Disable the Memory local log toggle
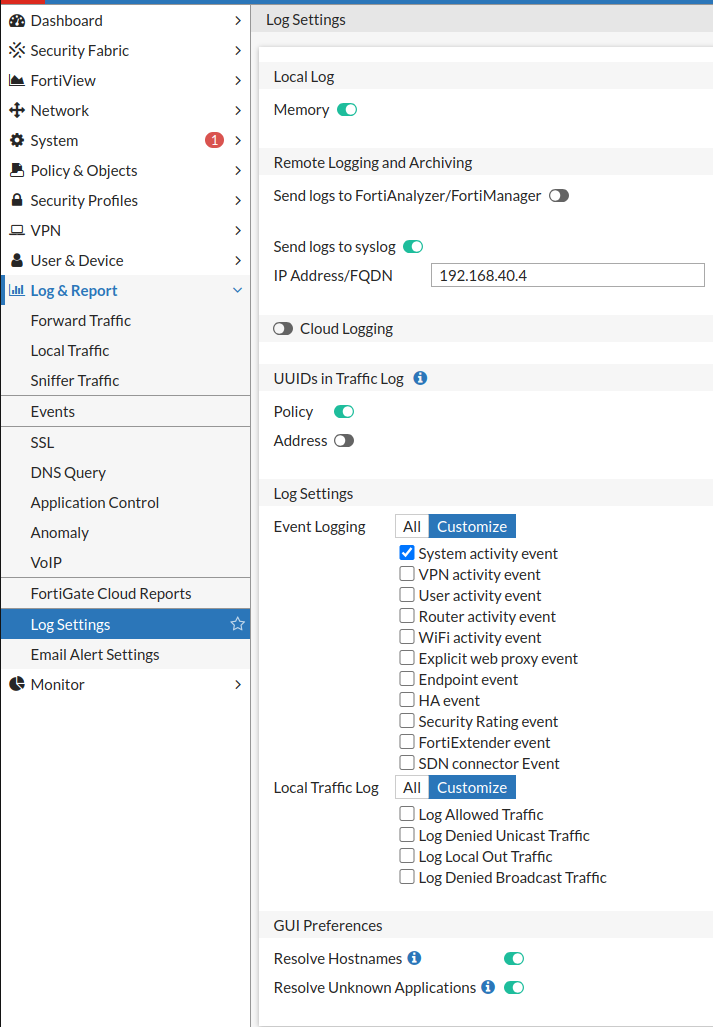 click(x=345, y=109)
